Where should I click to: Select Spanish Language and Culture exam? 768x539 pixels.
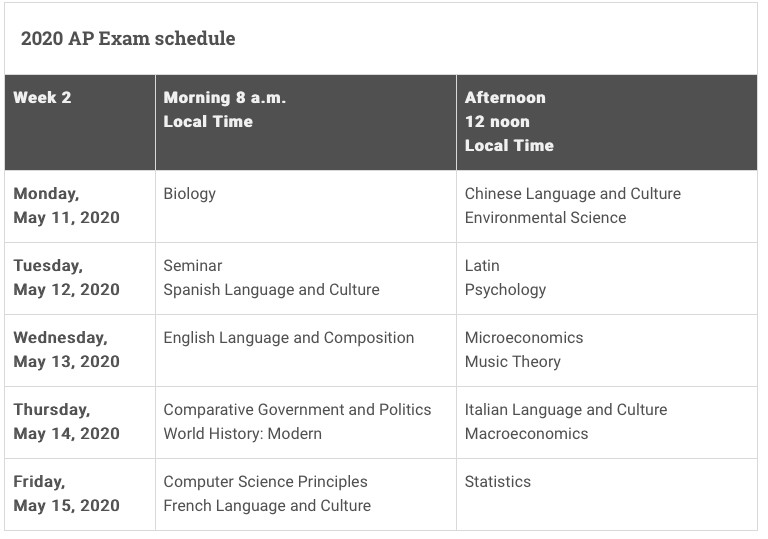pos(271,290)
